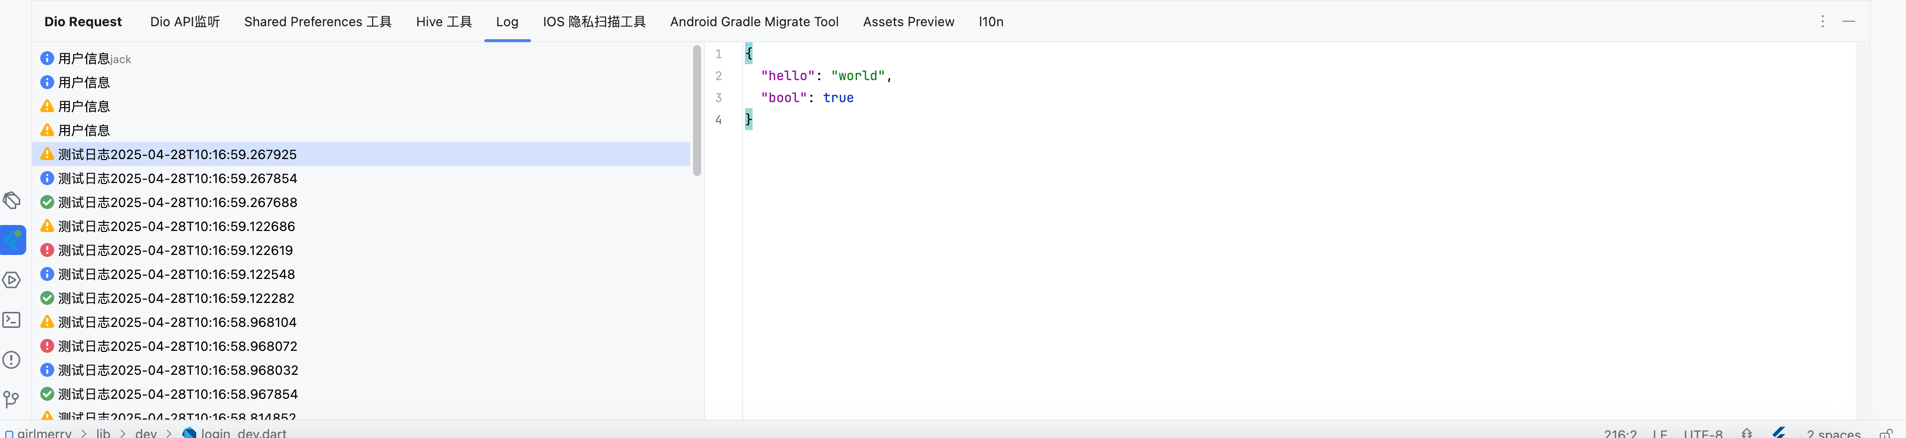
Task: Hide the tool window panel
Action: point(1848,21)
